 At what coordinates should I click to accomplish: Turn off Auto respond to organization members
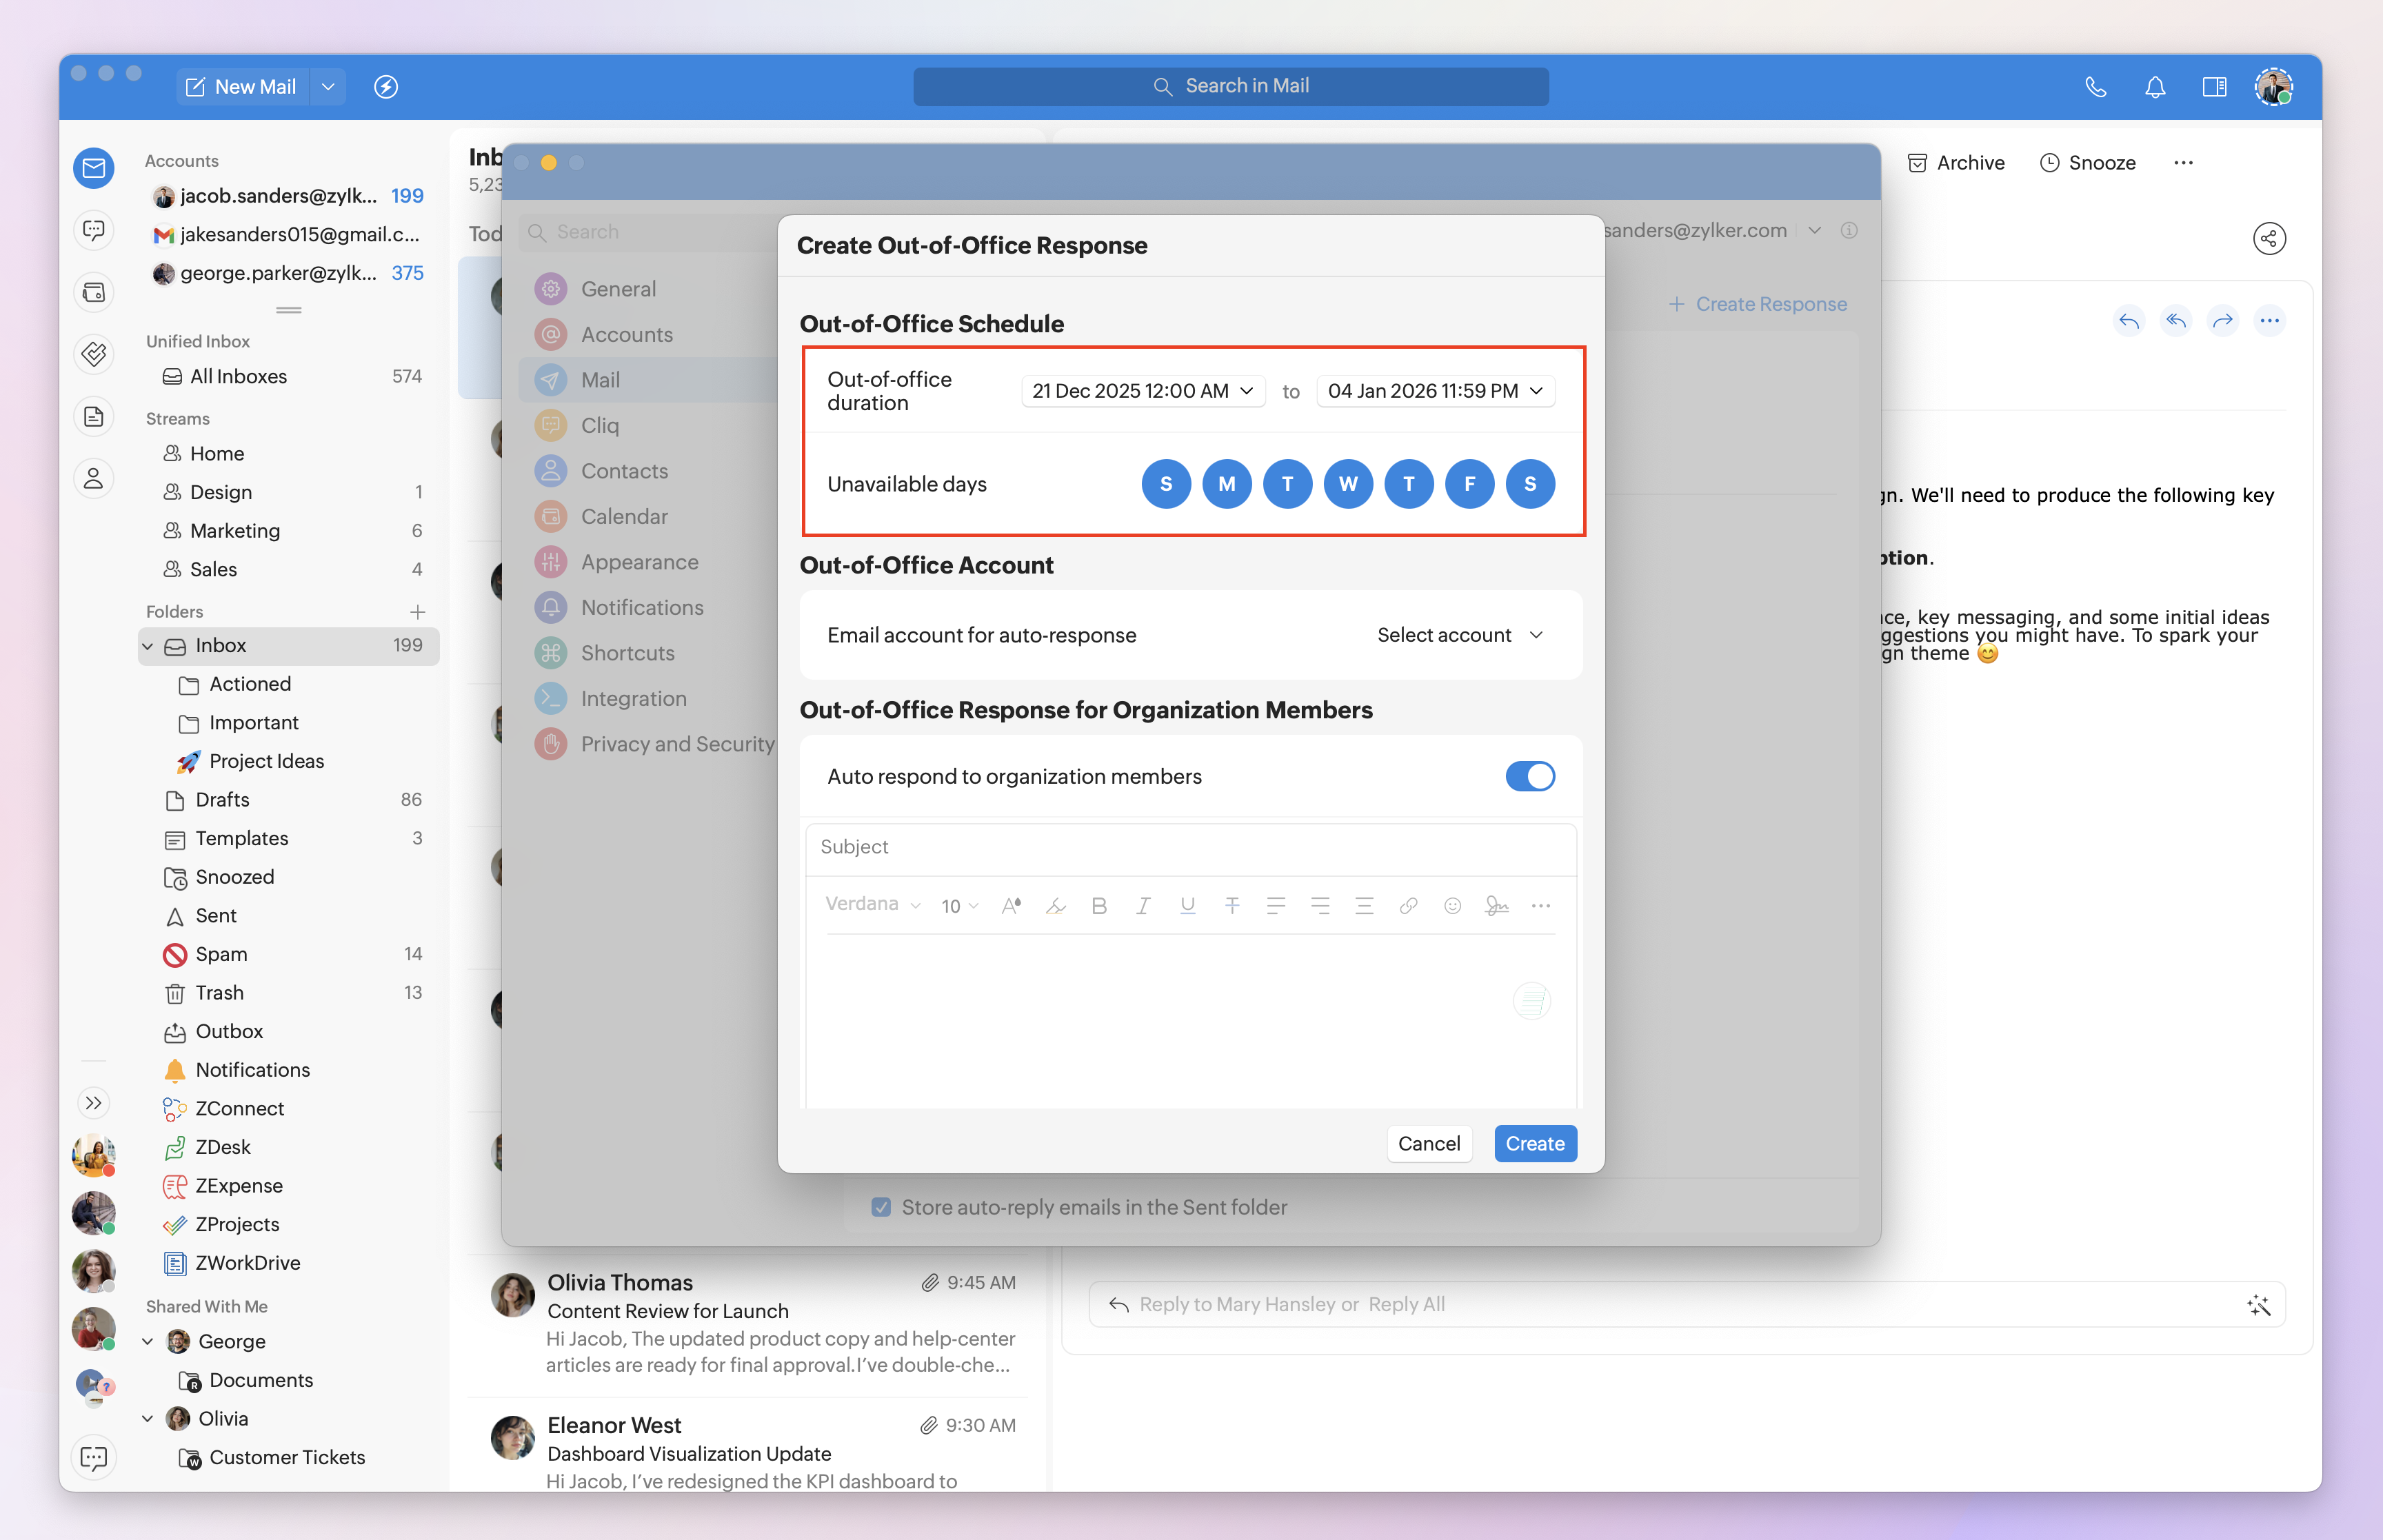tap(1529, 776)
